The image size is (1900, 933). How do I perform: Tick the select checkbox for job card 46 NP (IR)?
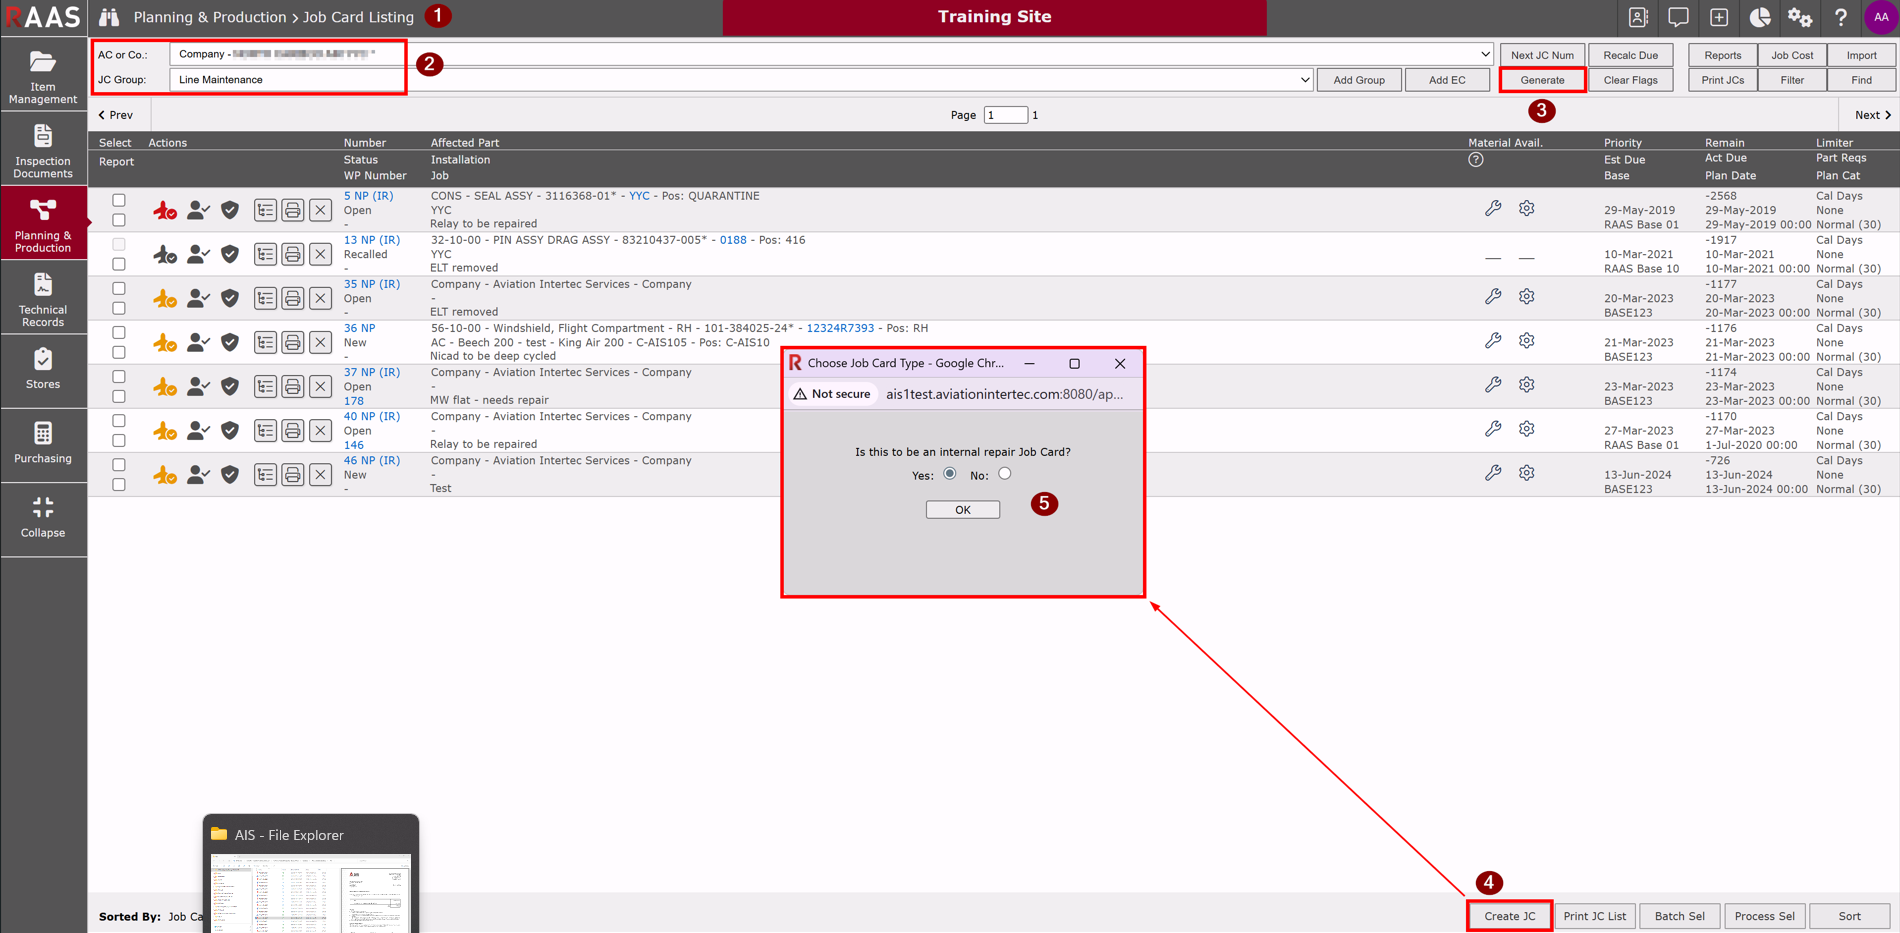click(x=119, y=464)
